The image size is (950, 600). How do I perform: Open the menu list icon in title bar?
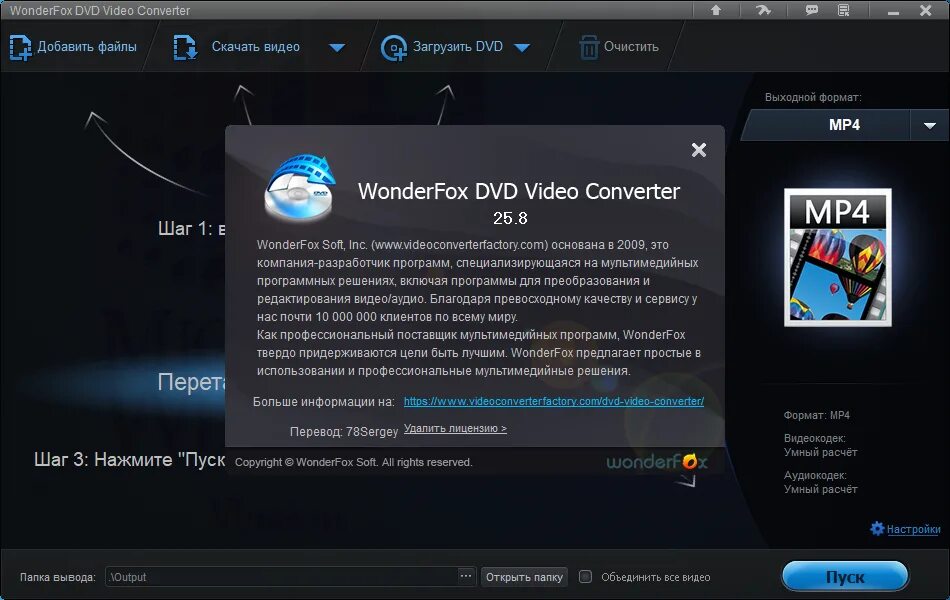(843, 10)
